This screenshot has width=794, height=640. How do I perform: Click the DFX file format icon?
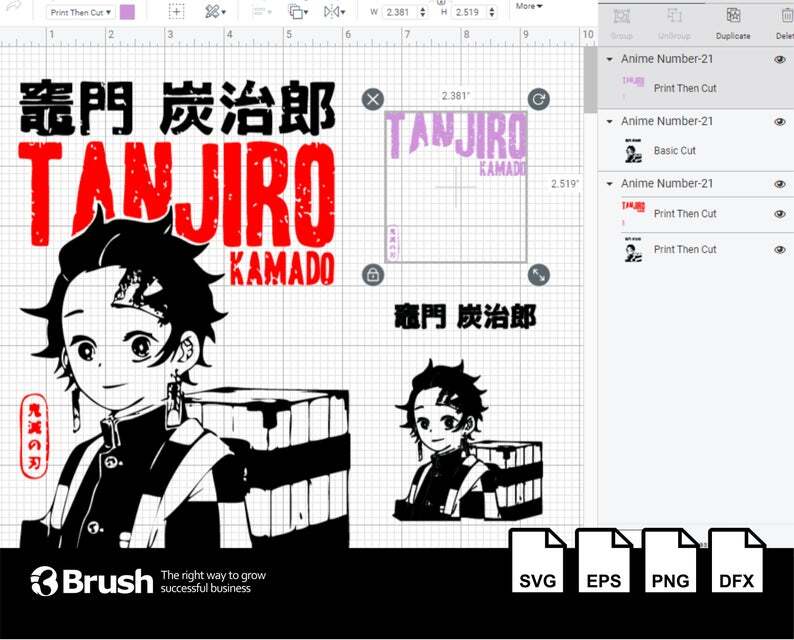tap(736, 561)
